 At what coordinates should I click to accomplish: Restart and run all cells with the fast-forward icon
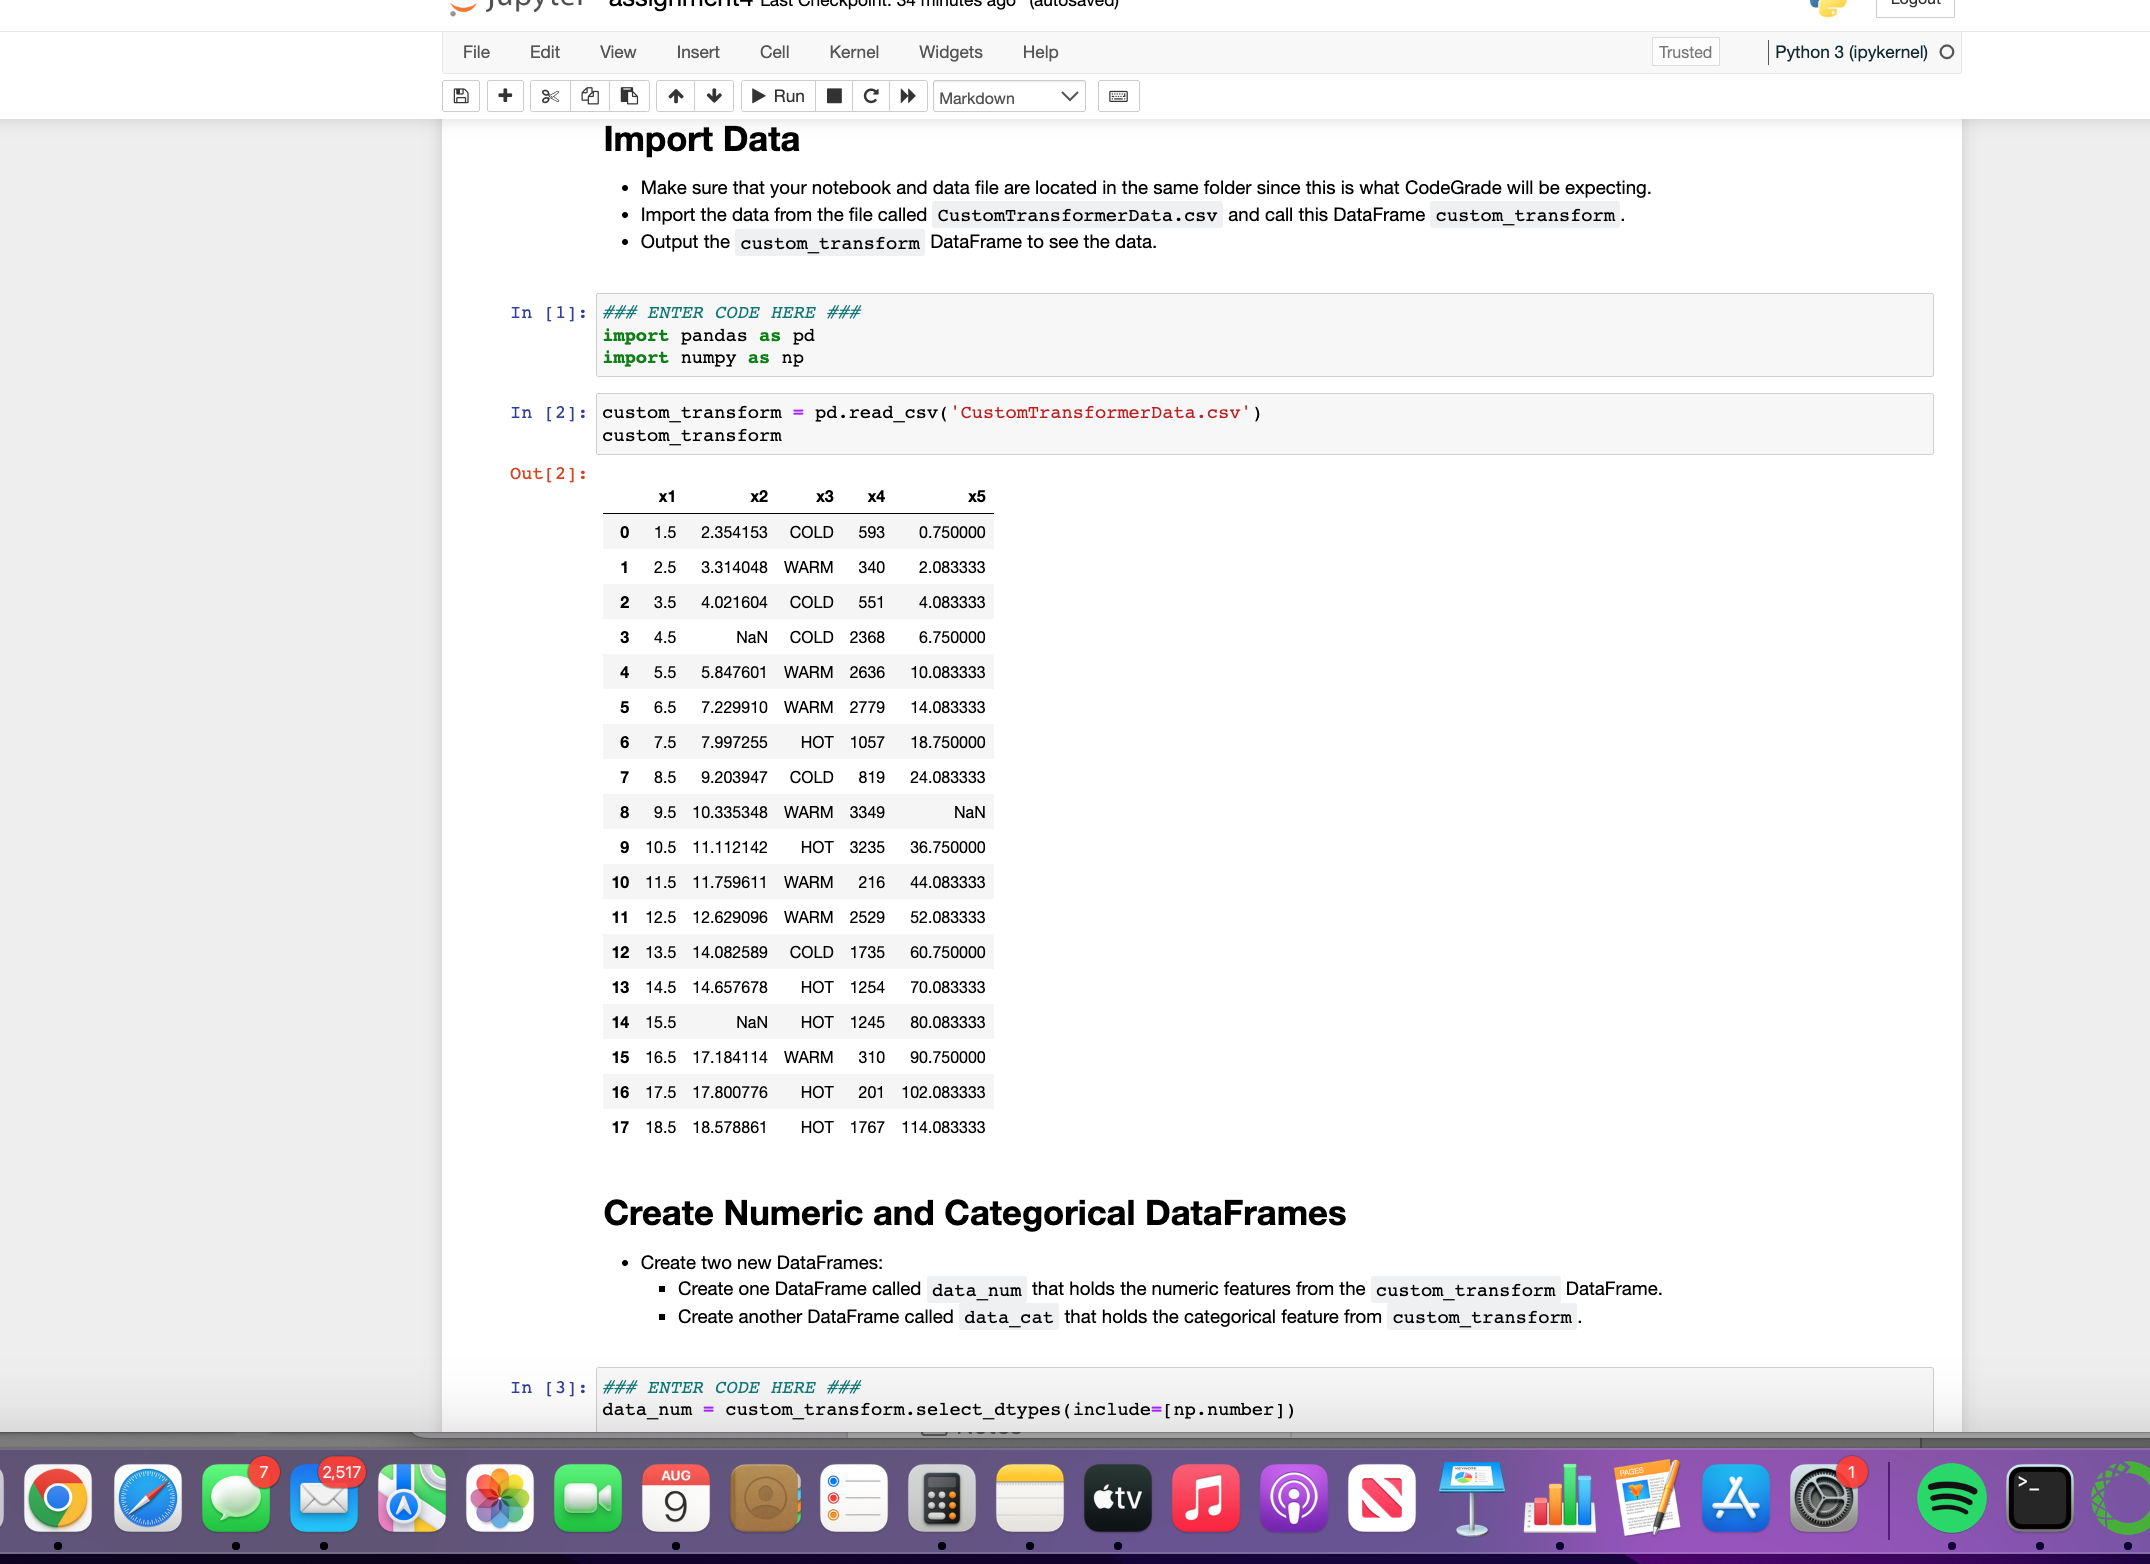[908, 96]
